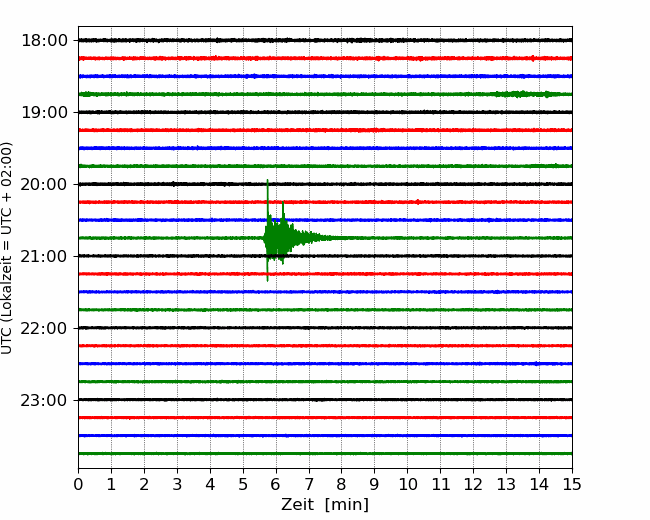Click the 'UTC (Lokalzeit = UTC + 02:00)' axis title
This screenshot has width=650, height=520.
(x=7, y=248)
